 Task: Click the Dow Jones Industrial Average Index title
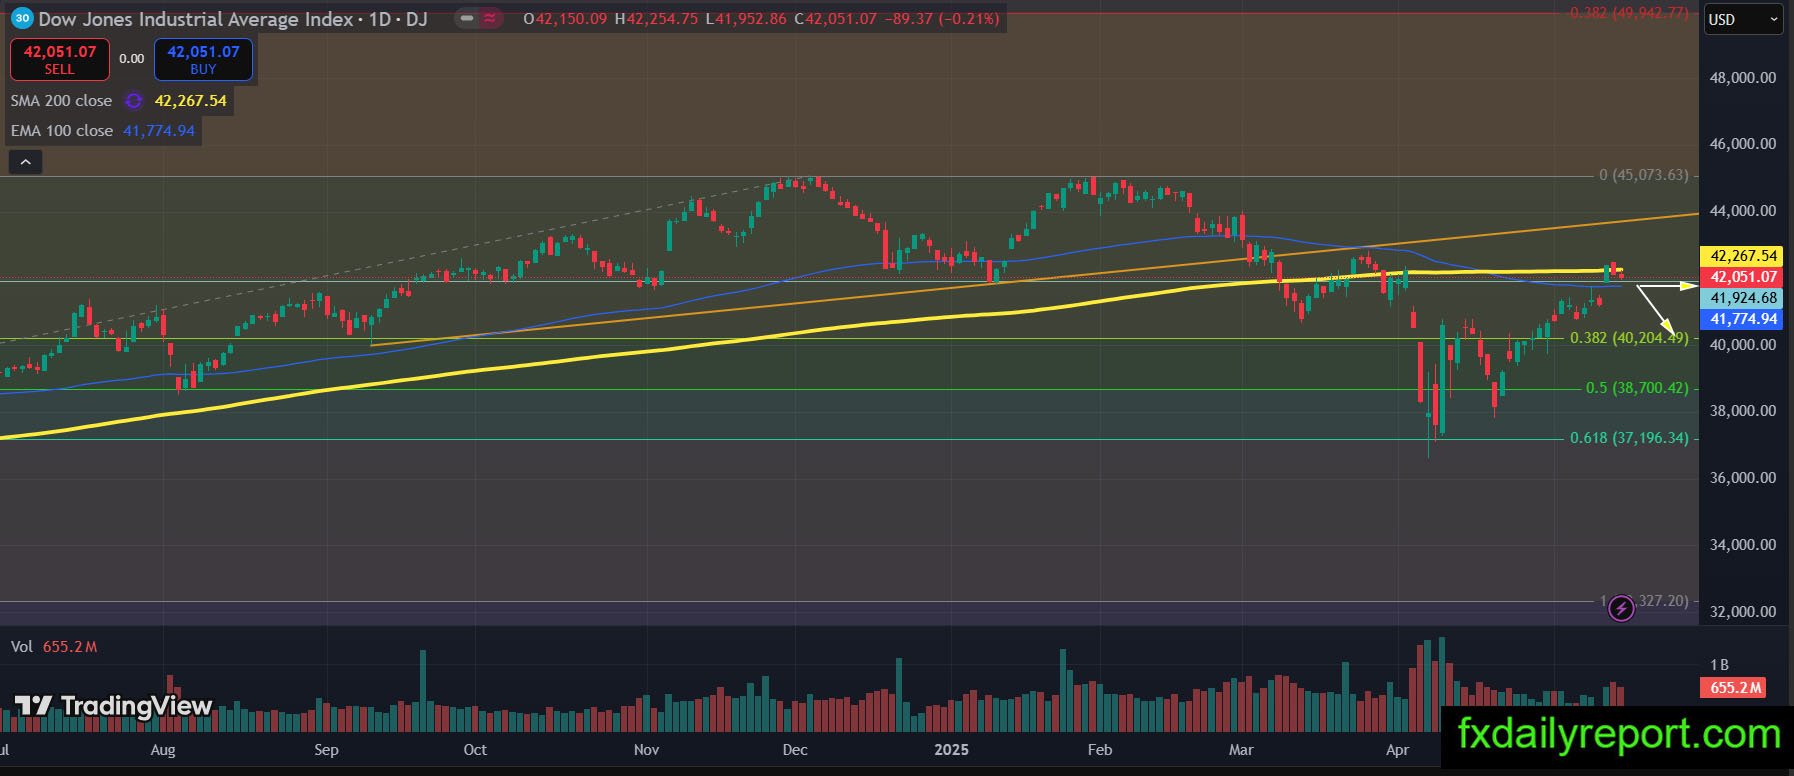point(196,19)
